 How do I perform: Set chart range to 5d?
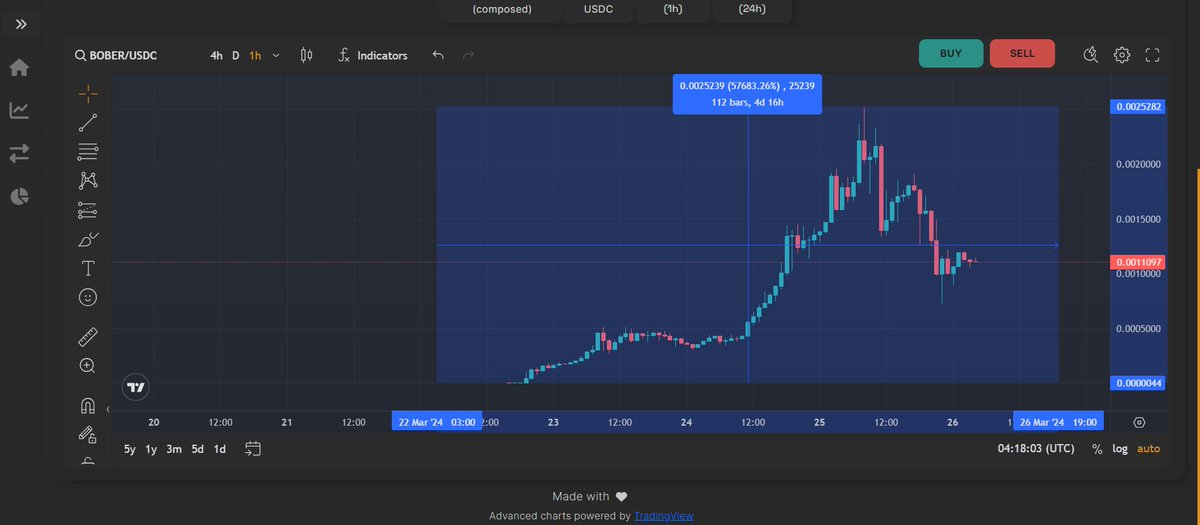(197, 449)
